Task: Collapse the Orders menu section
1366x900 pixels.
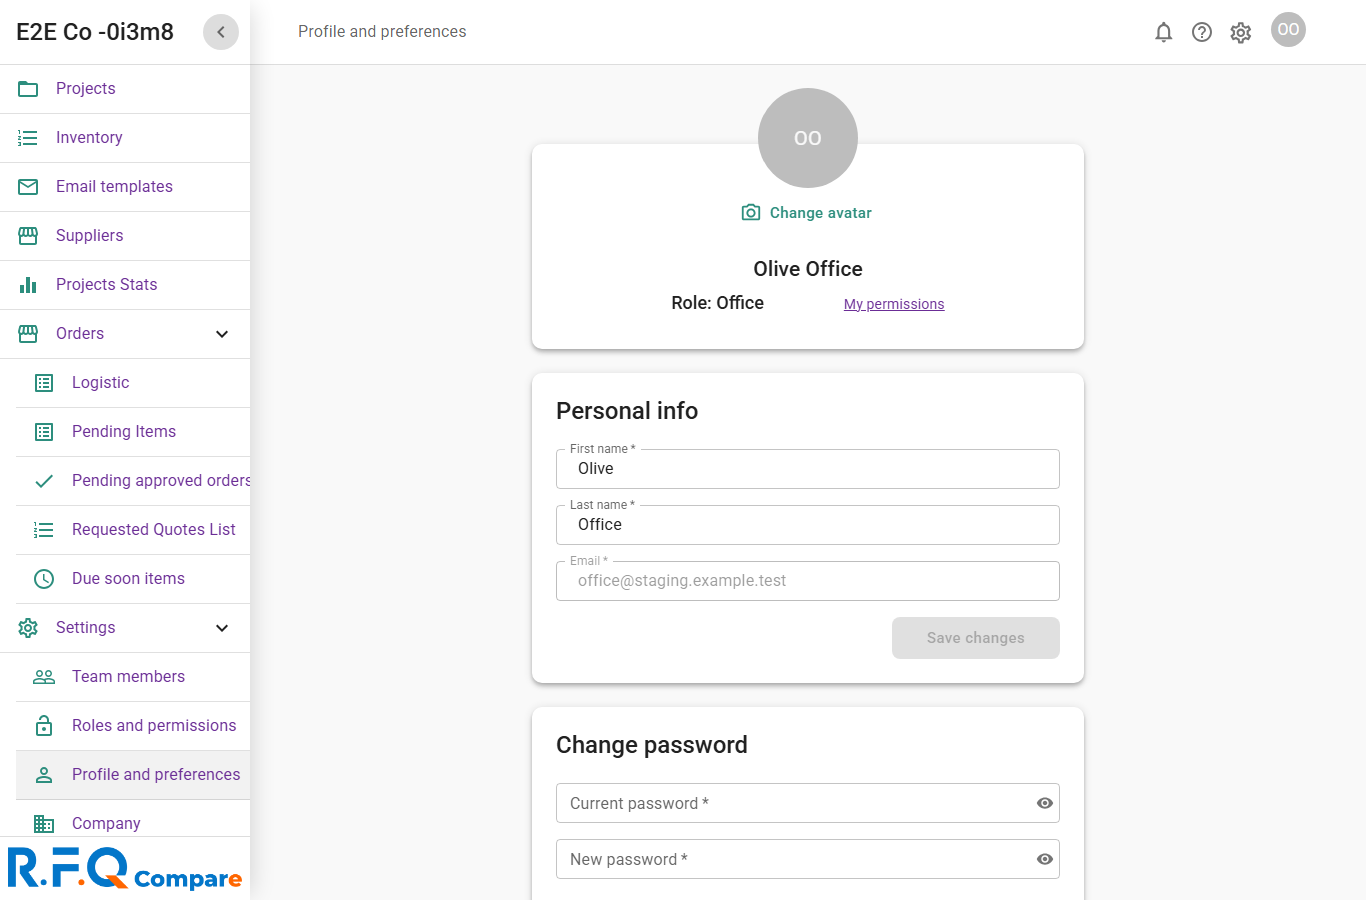Action: coord(222,334)
